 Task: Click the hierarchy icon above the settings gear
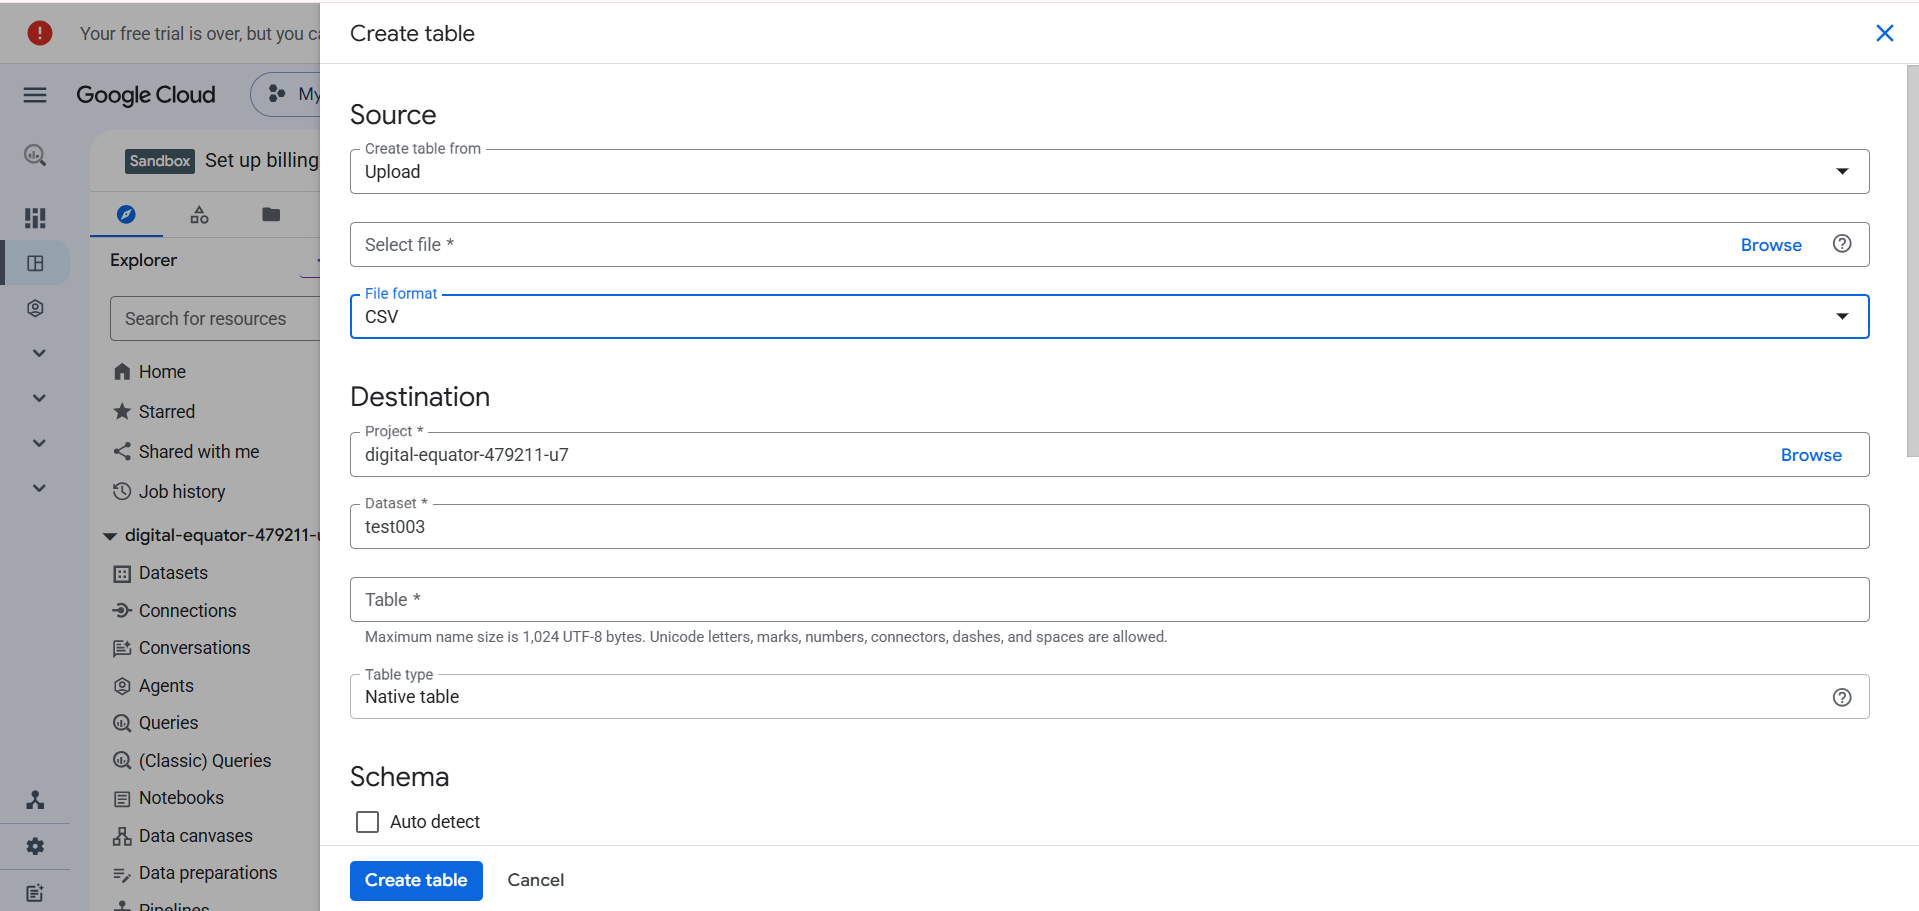pyautogui.click(x=35, y=800)
